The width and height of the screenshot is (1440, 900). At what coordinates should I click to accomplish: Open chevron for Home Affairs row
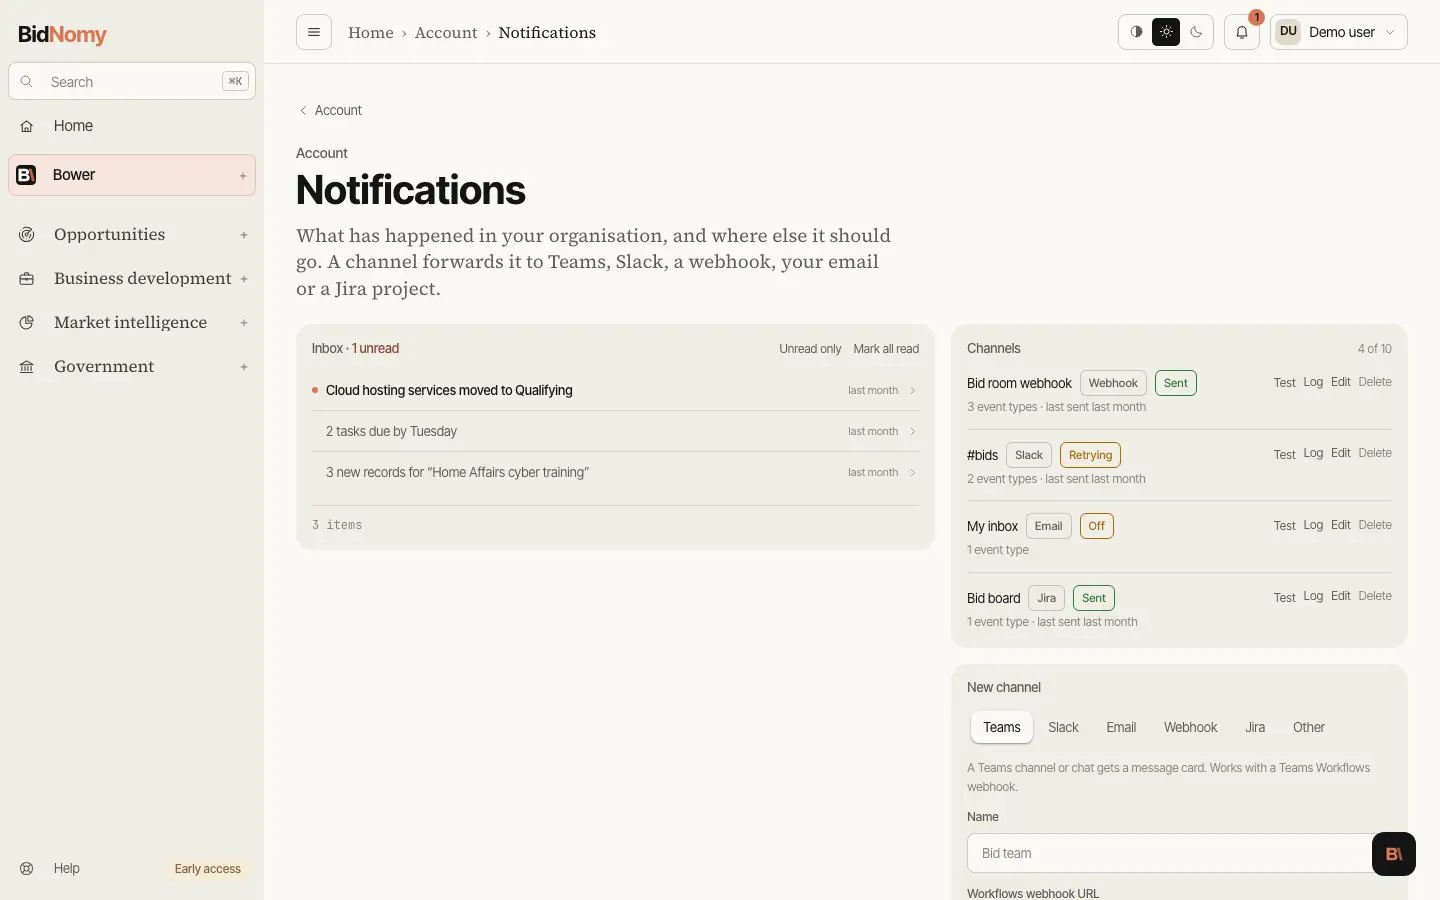pos(913,473)
